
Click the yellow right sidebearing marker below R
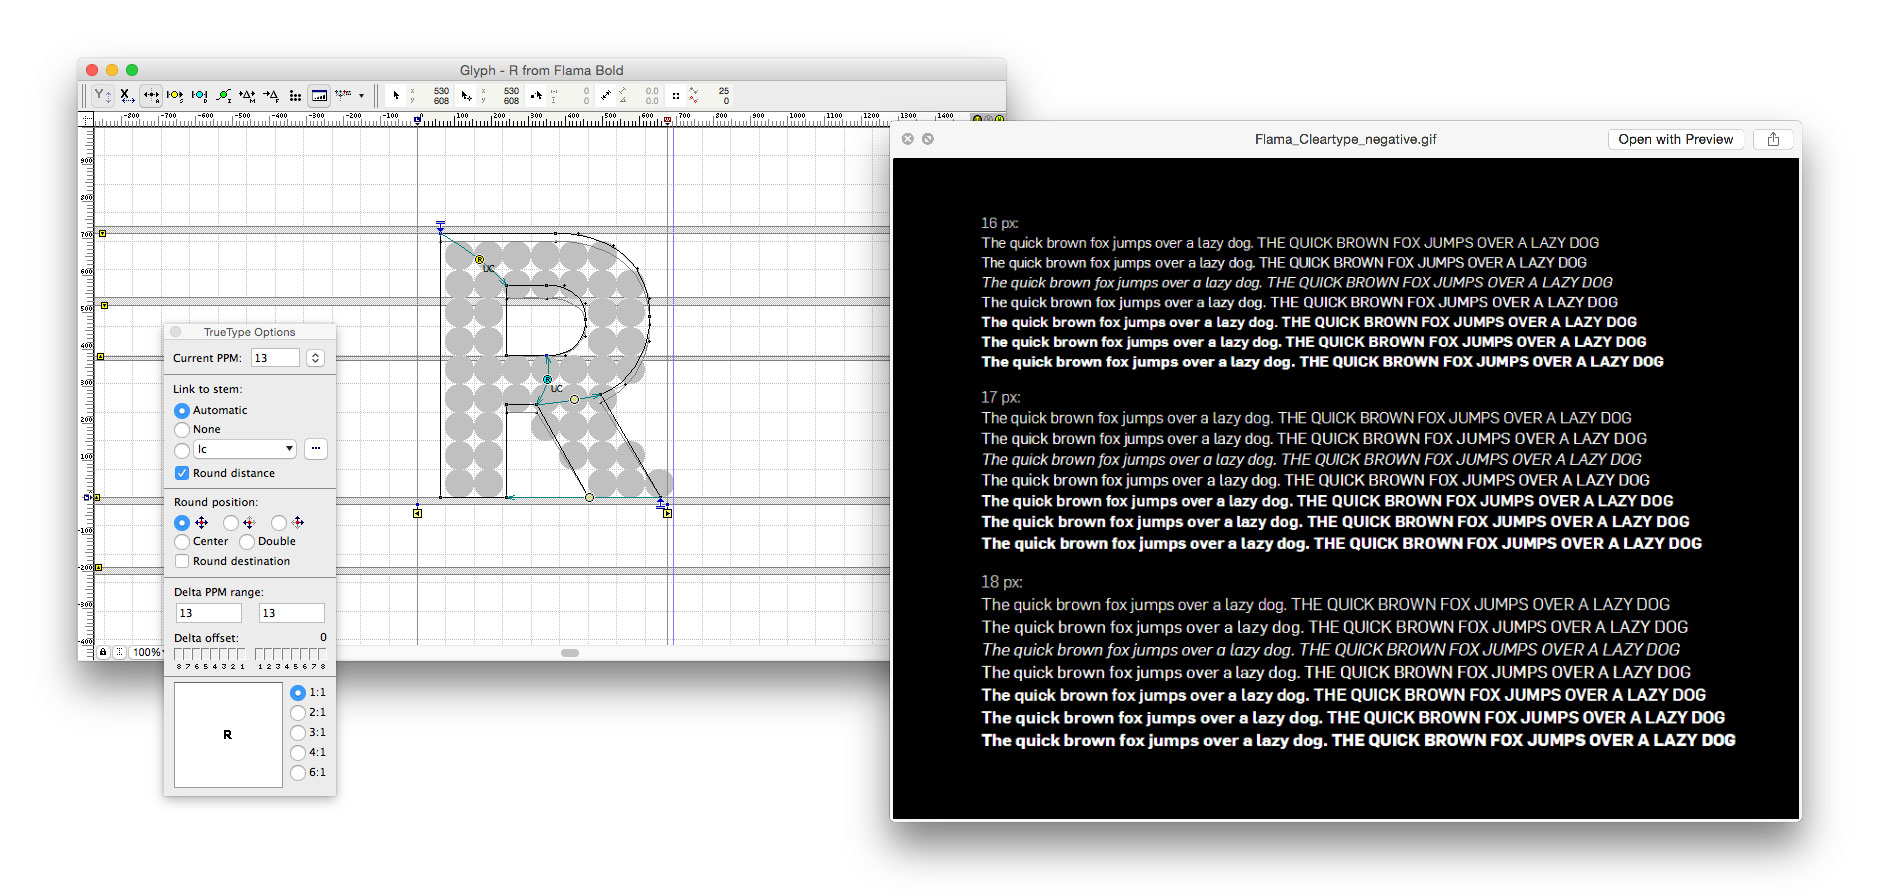pos(667,513)
